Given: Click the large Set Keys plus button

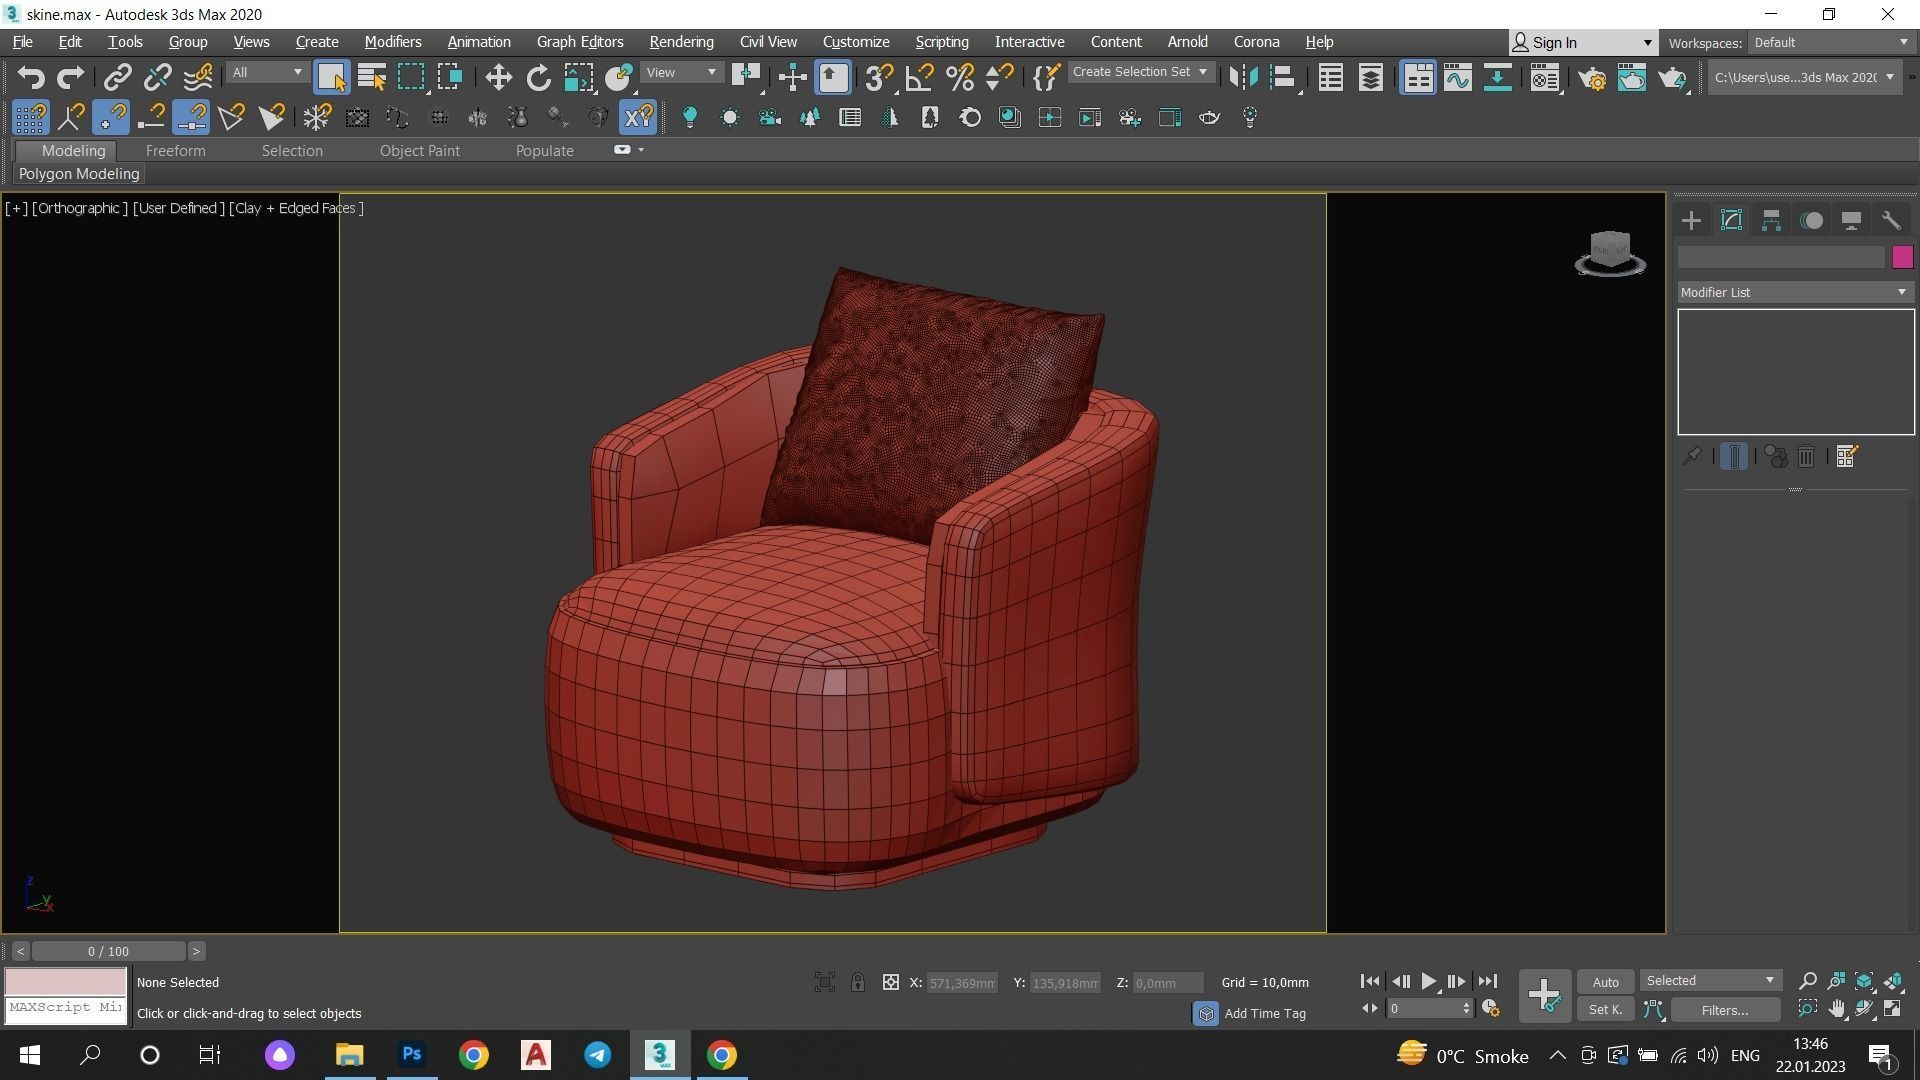Looking at the screenshot, I should coord(1545,996).
